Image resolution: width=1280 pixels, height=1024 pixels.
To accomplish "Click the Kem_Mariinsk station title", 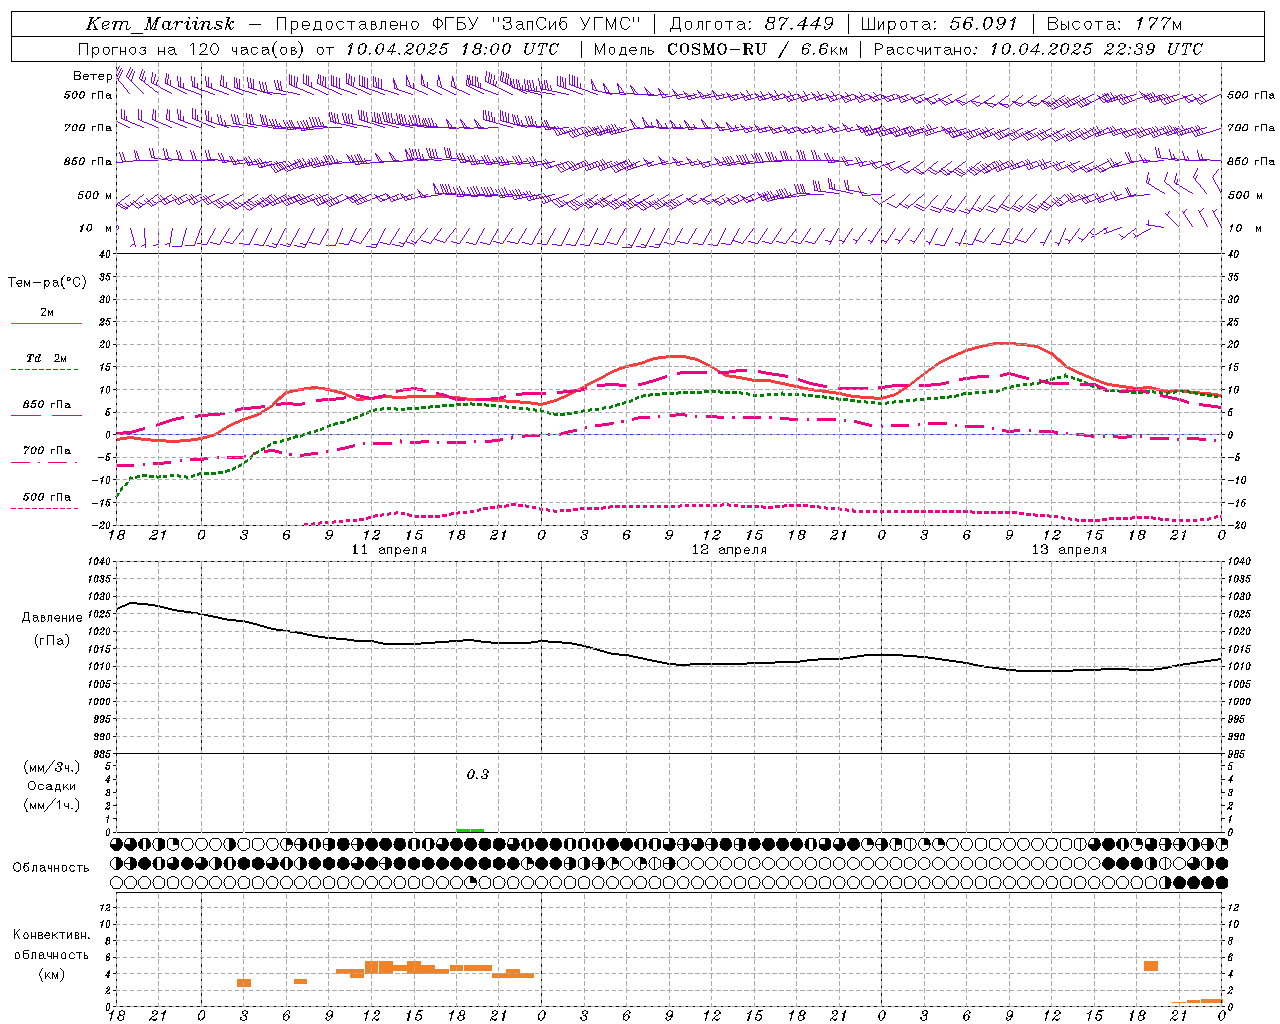I will [160, 23].
